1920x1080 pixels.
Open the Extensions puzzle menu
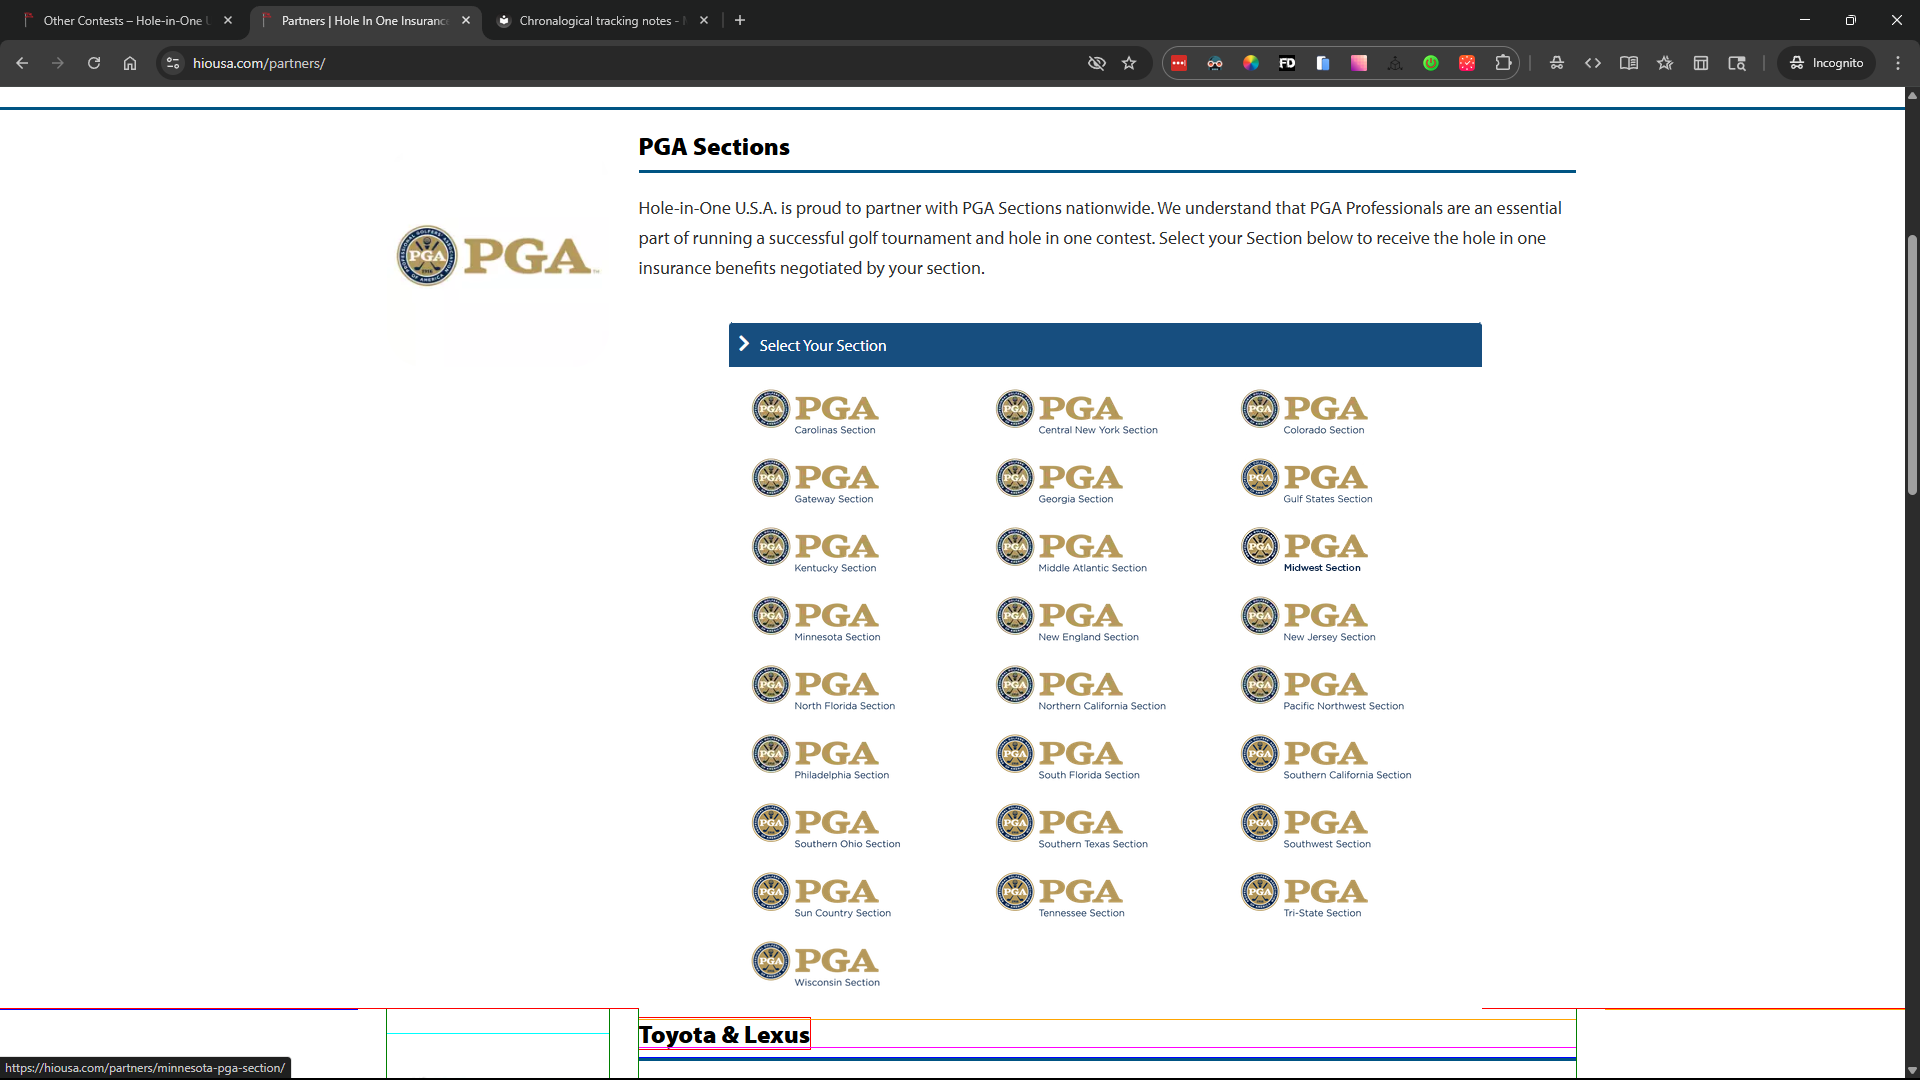[1503, 63]
